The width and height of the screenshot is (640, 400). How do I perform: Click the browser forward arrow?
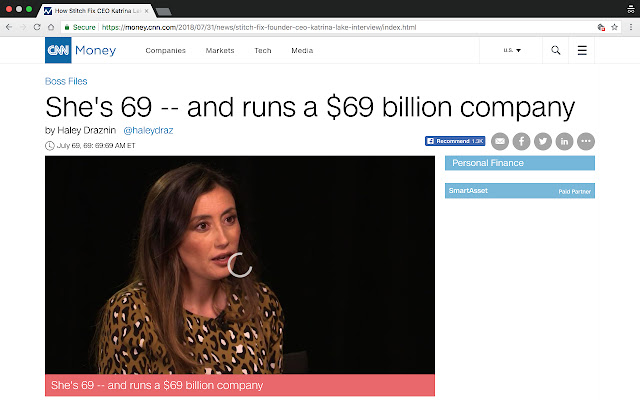pos(23,27)
